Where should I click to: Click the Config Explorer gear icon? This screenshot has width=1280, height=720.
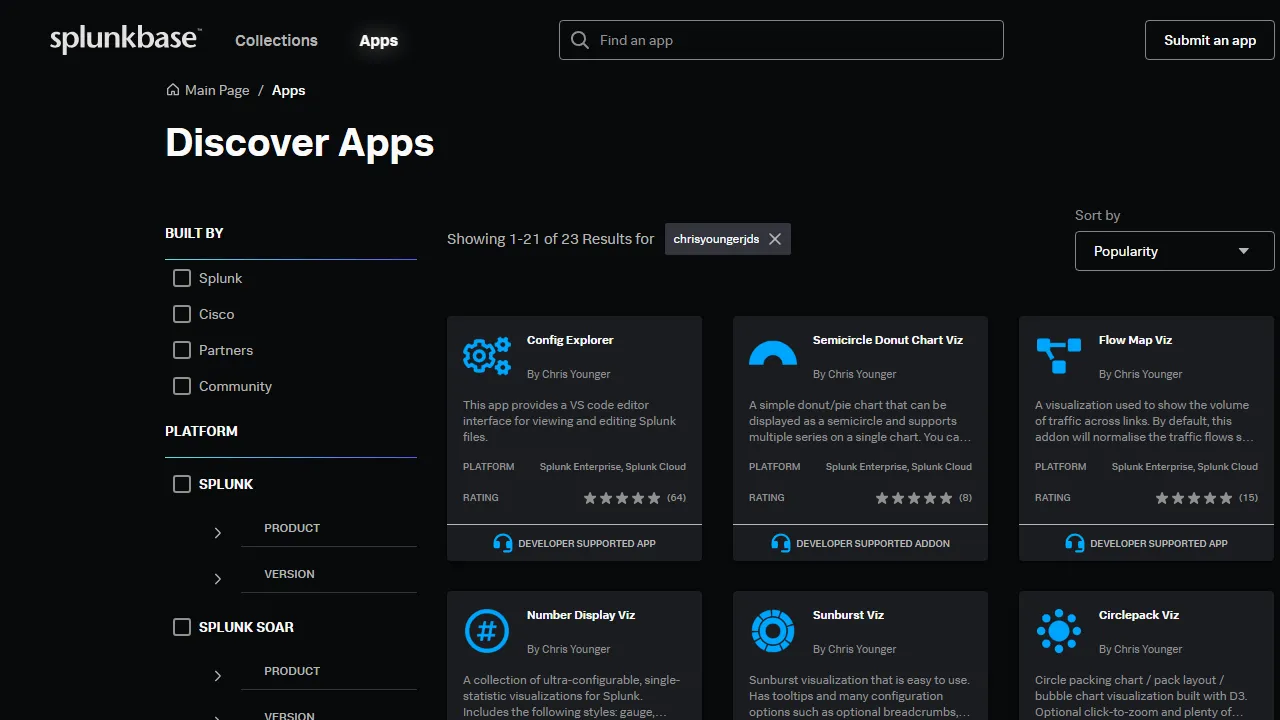(x=487, y=355)
